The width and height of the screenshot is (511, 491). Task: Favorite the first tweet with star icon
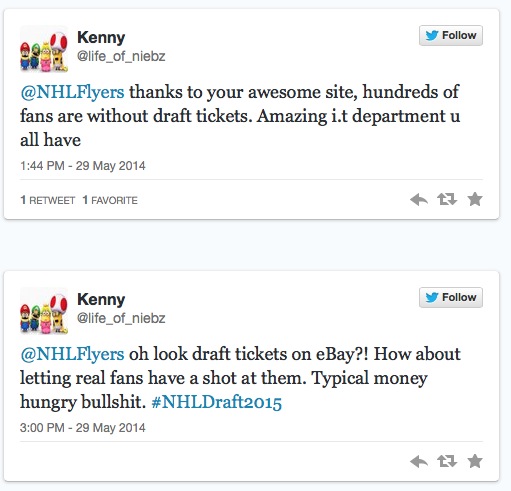click(x=475, y=199)
